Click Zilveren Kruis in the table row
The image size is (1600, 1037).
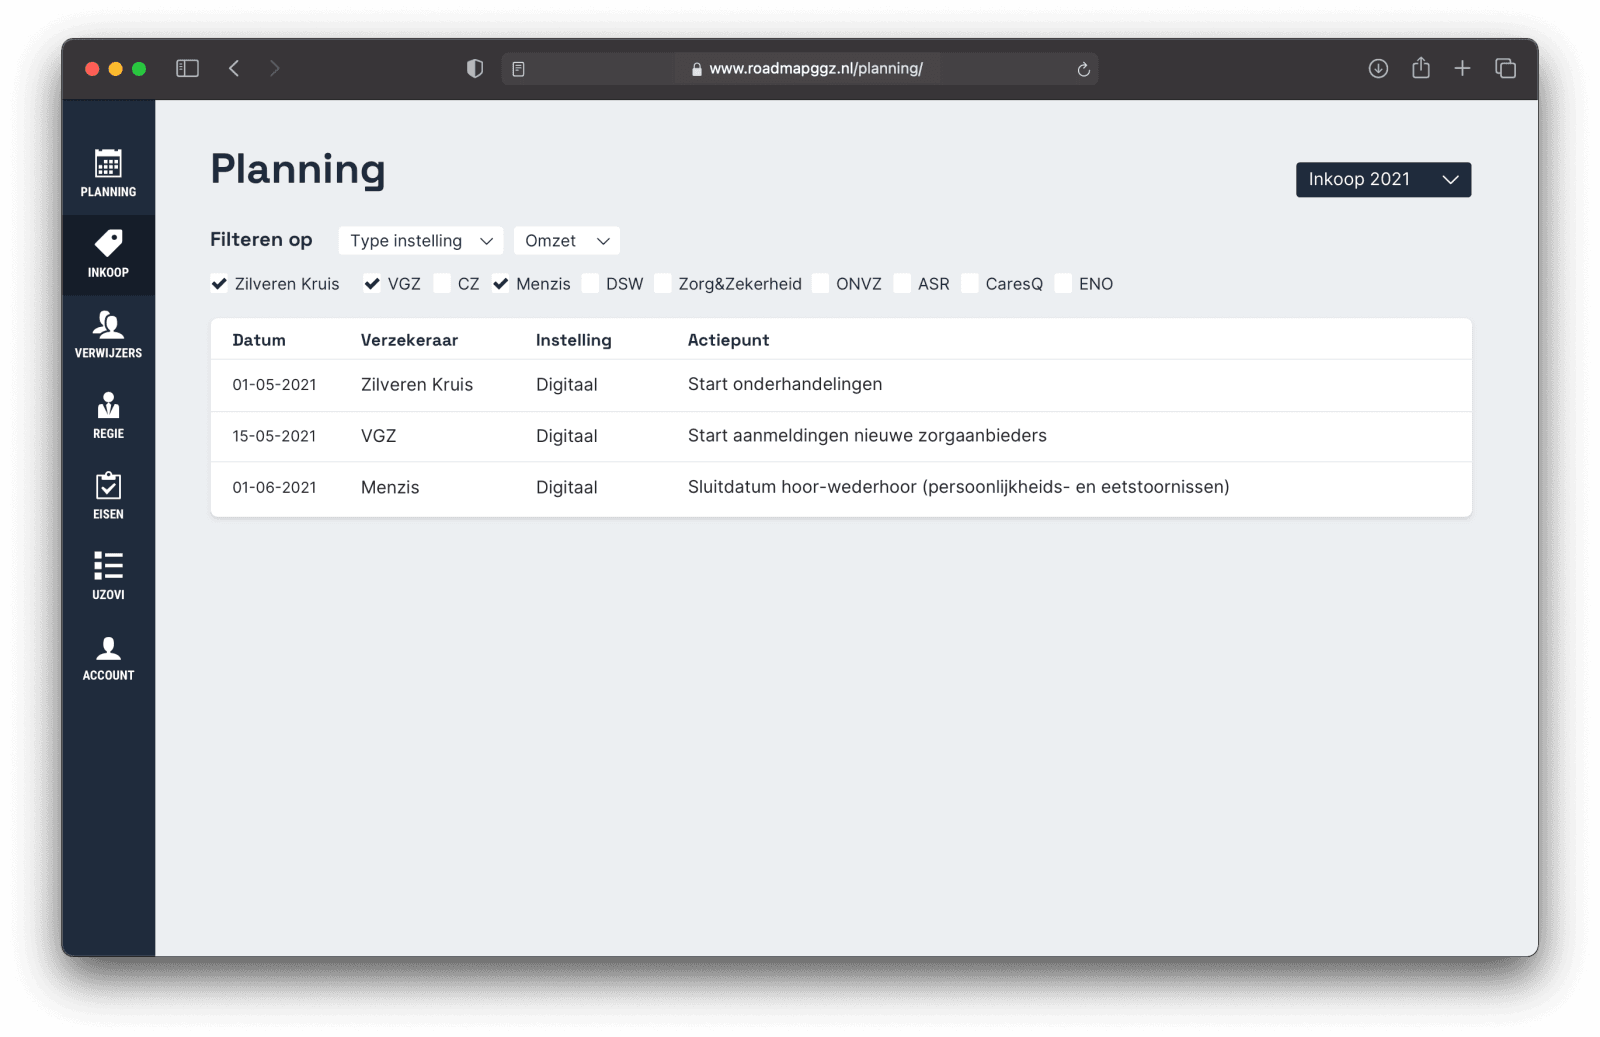[417, 385]
